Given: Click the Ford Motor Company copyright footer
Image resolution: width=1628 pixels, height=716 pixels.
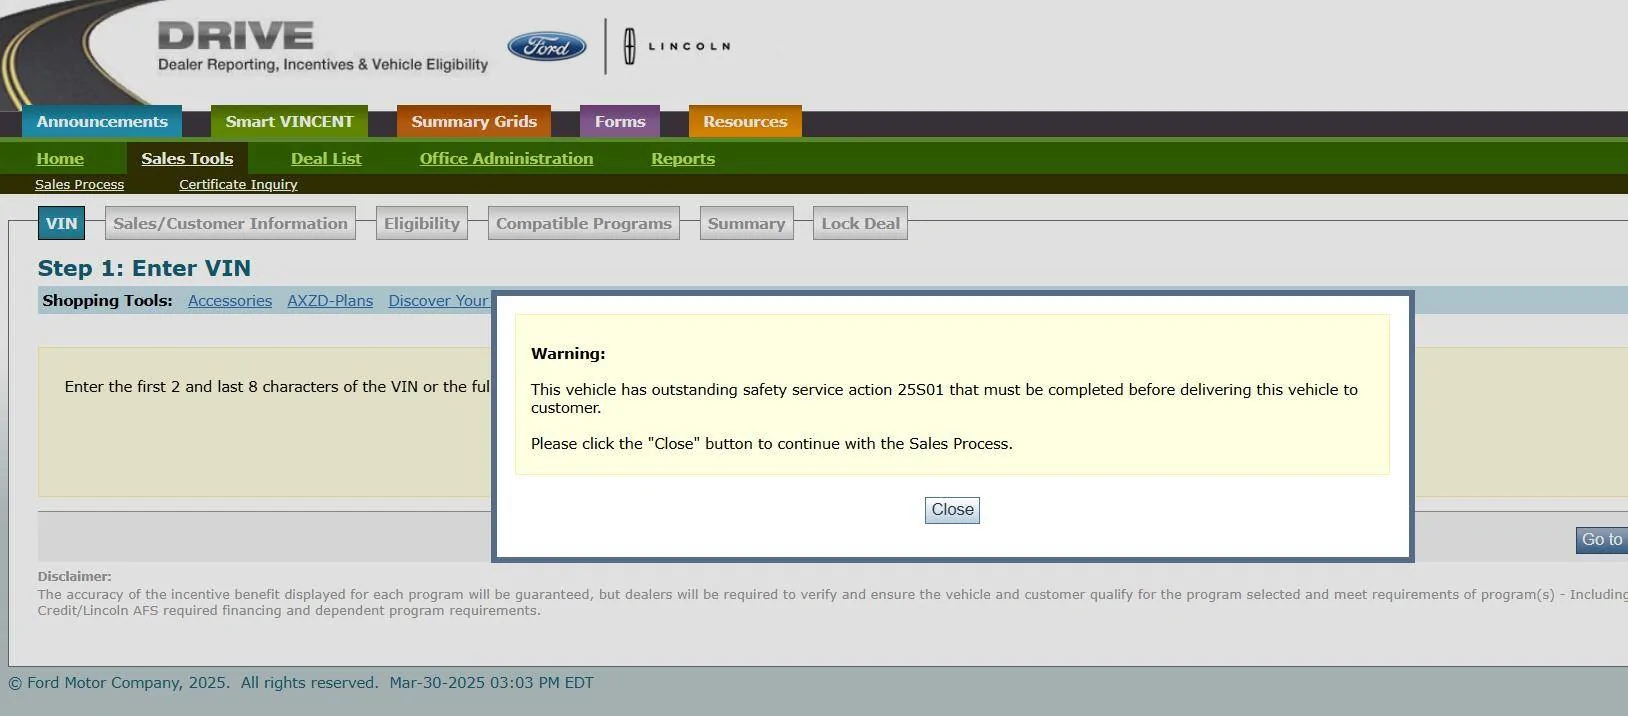Looking at the screenshot, I should point(301,683).
